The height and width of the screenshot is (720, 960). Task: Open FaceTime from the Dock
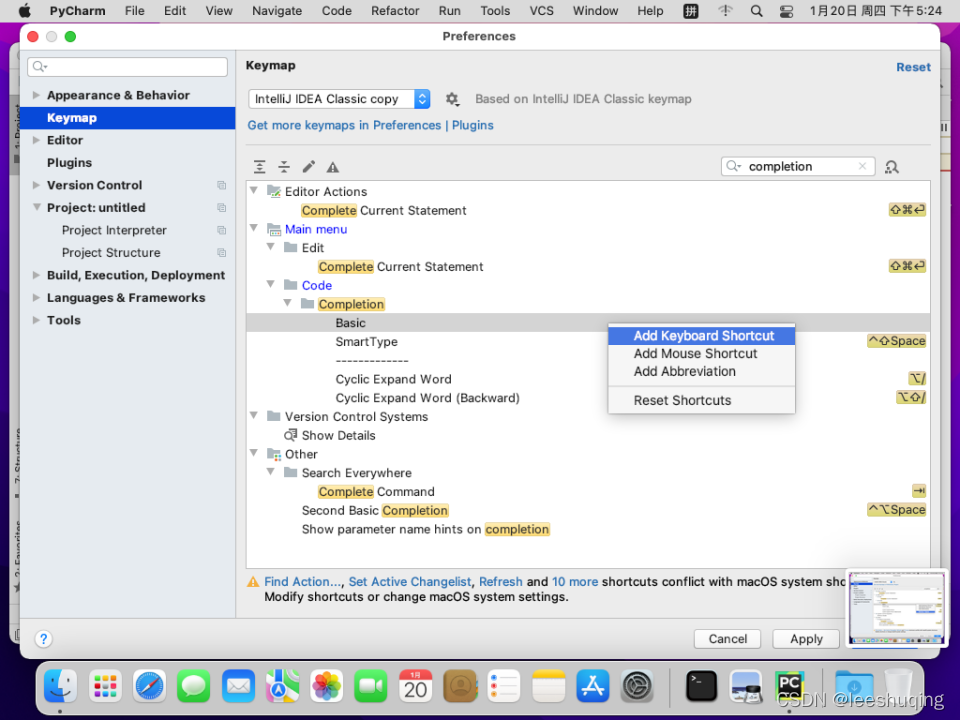(x=371, y=685)
